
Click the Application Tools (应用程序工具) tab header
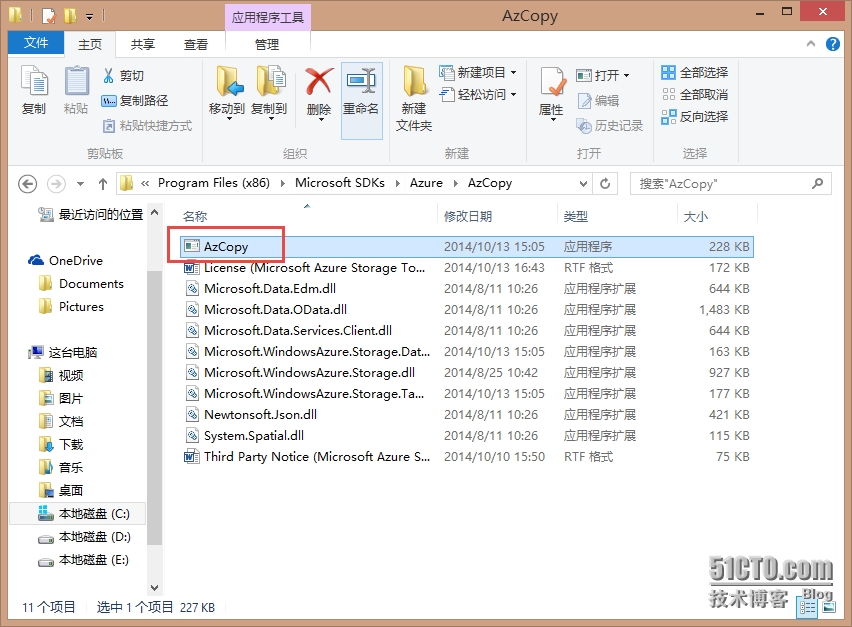(x=267, y=17)
